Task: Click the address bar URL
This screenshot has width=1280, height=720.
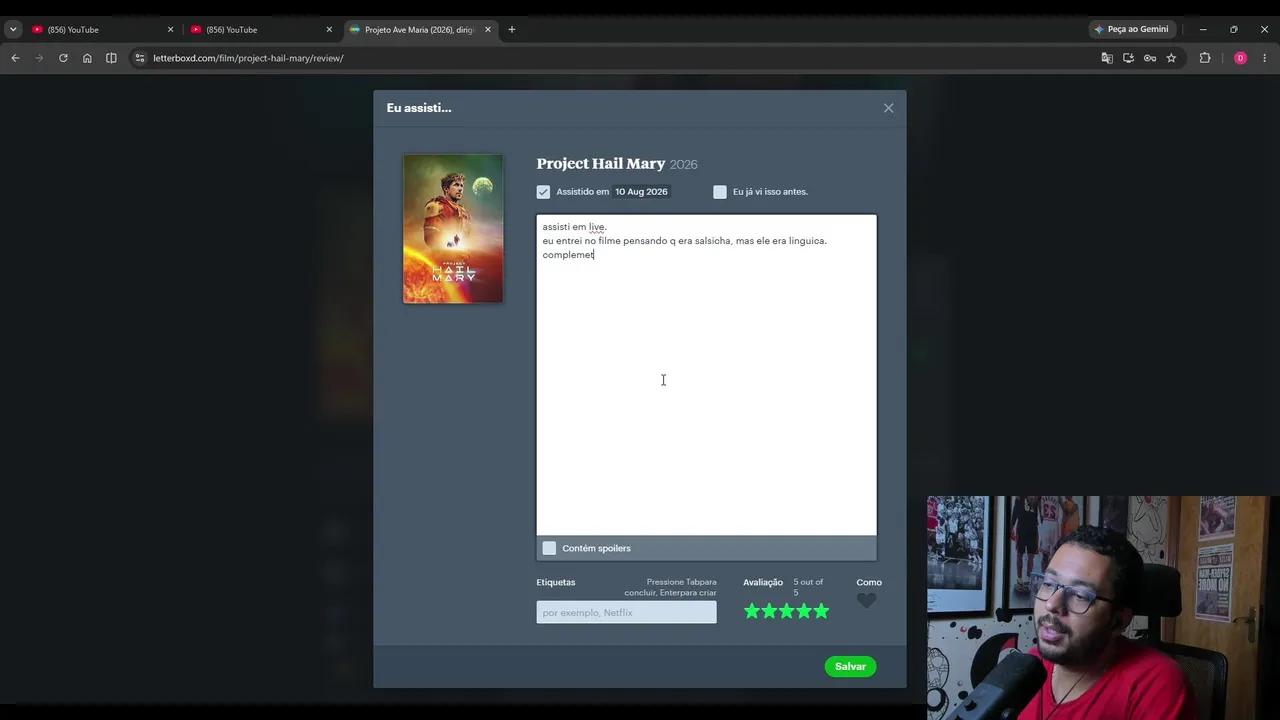Action: 248,58
